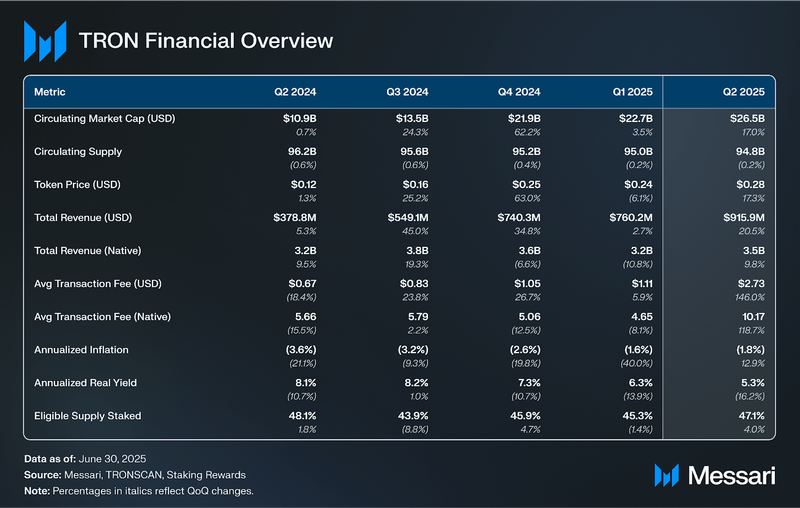The height and width of the screenshot is (508, 800).
Task: Click the Total Revenue (Native) row label
Action: (88, 250)
